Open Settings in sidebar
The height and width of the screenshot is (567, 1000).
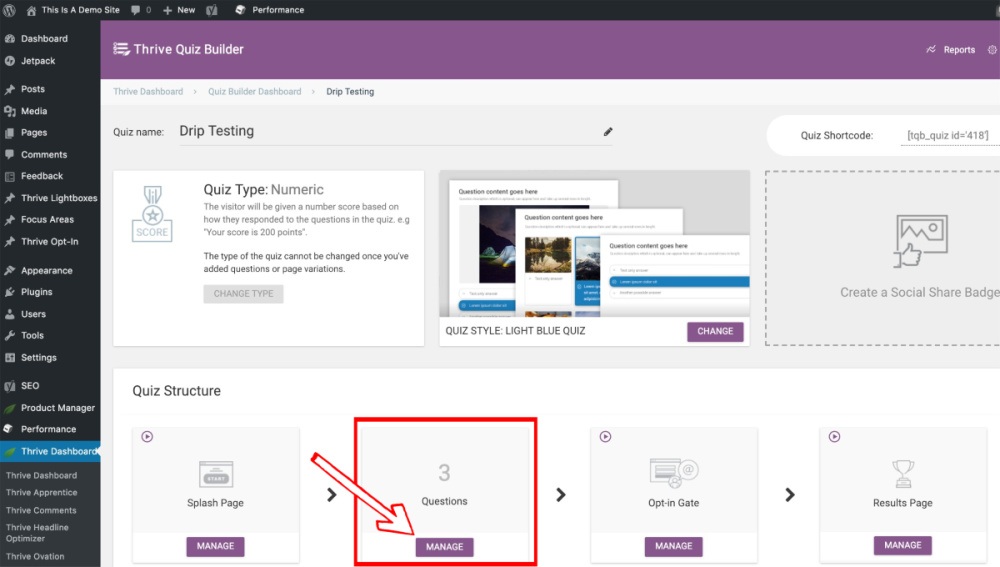38,358
